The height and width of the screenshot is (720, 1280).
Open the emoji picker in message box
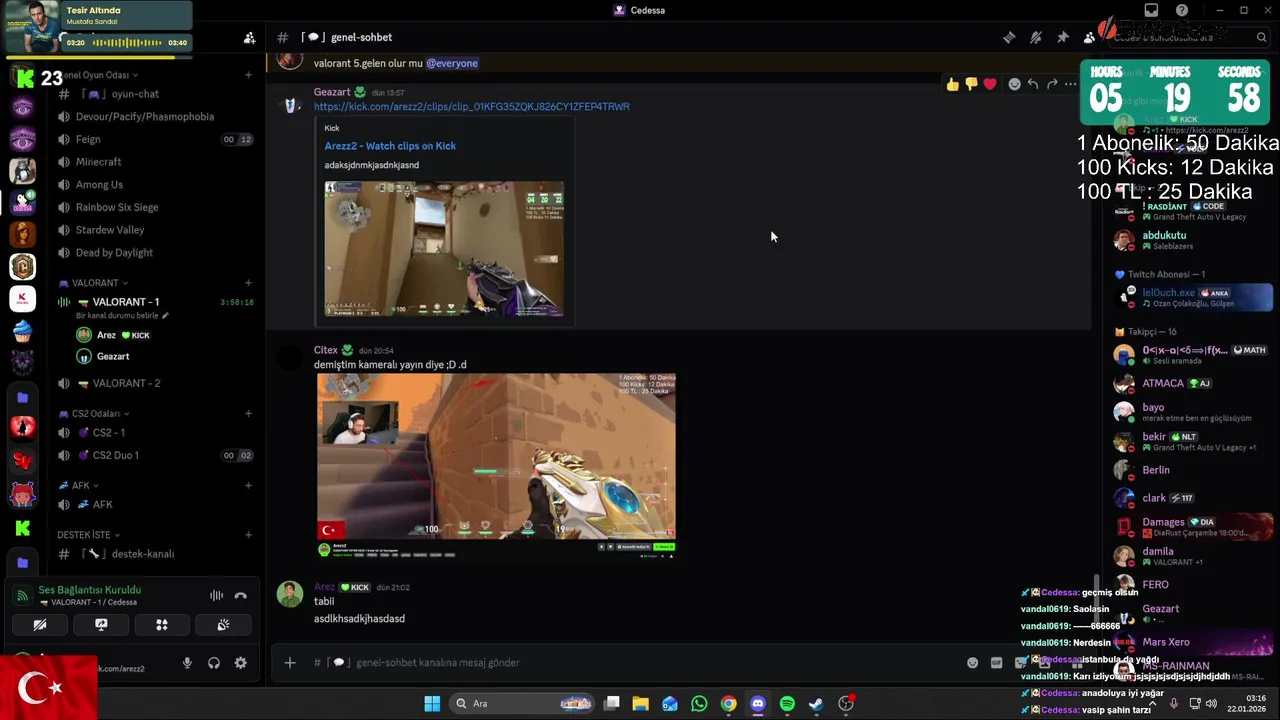(972, 662)
